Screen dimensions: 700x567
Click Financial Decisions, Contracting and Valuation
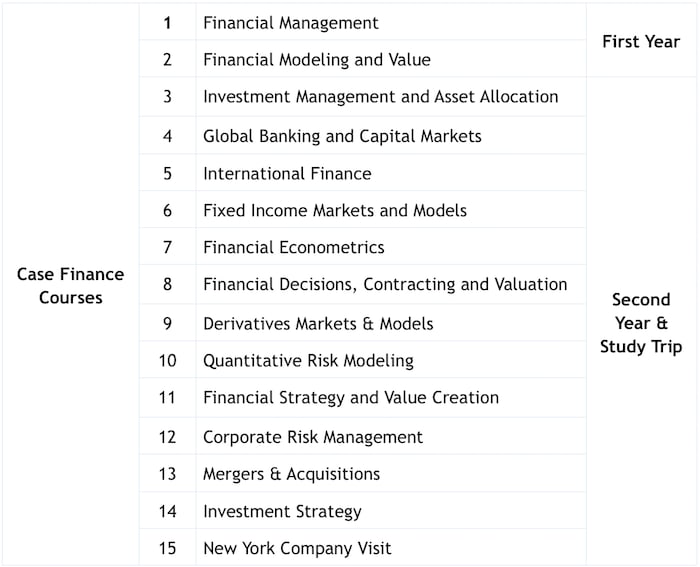(385, 284)
